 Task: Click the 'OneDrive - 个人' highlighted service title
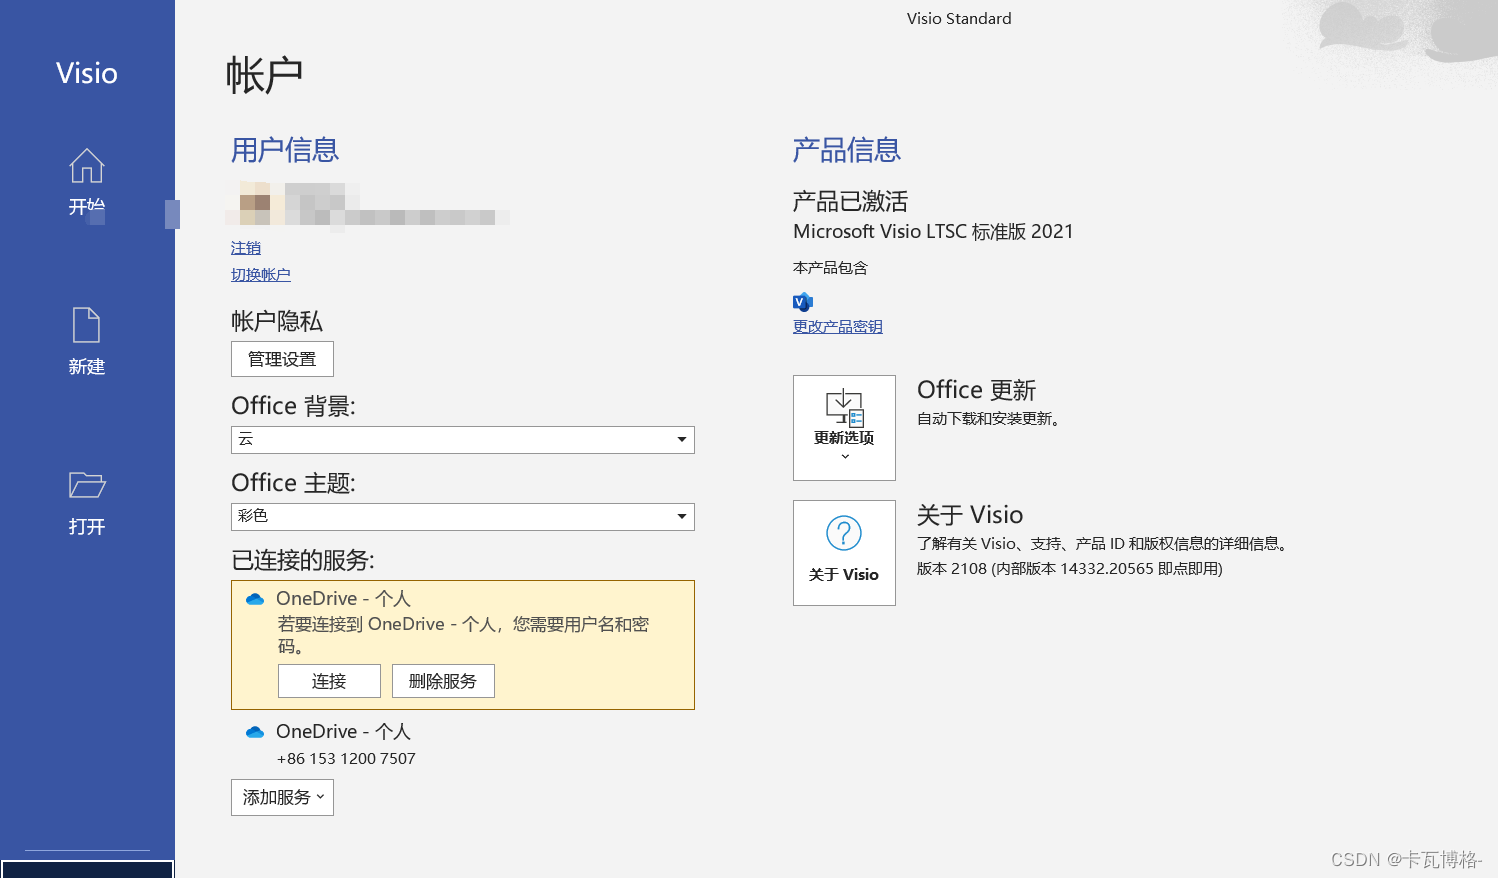click(x=343, y=599)
